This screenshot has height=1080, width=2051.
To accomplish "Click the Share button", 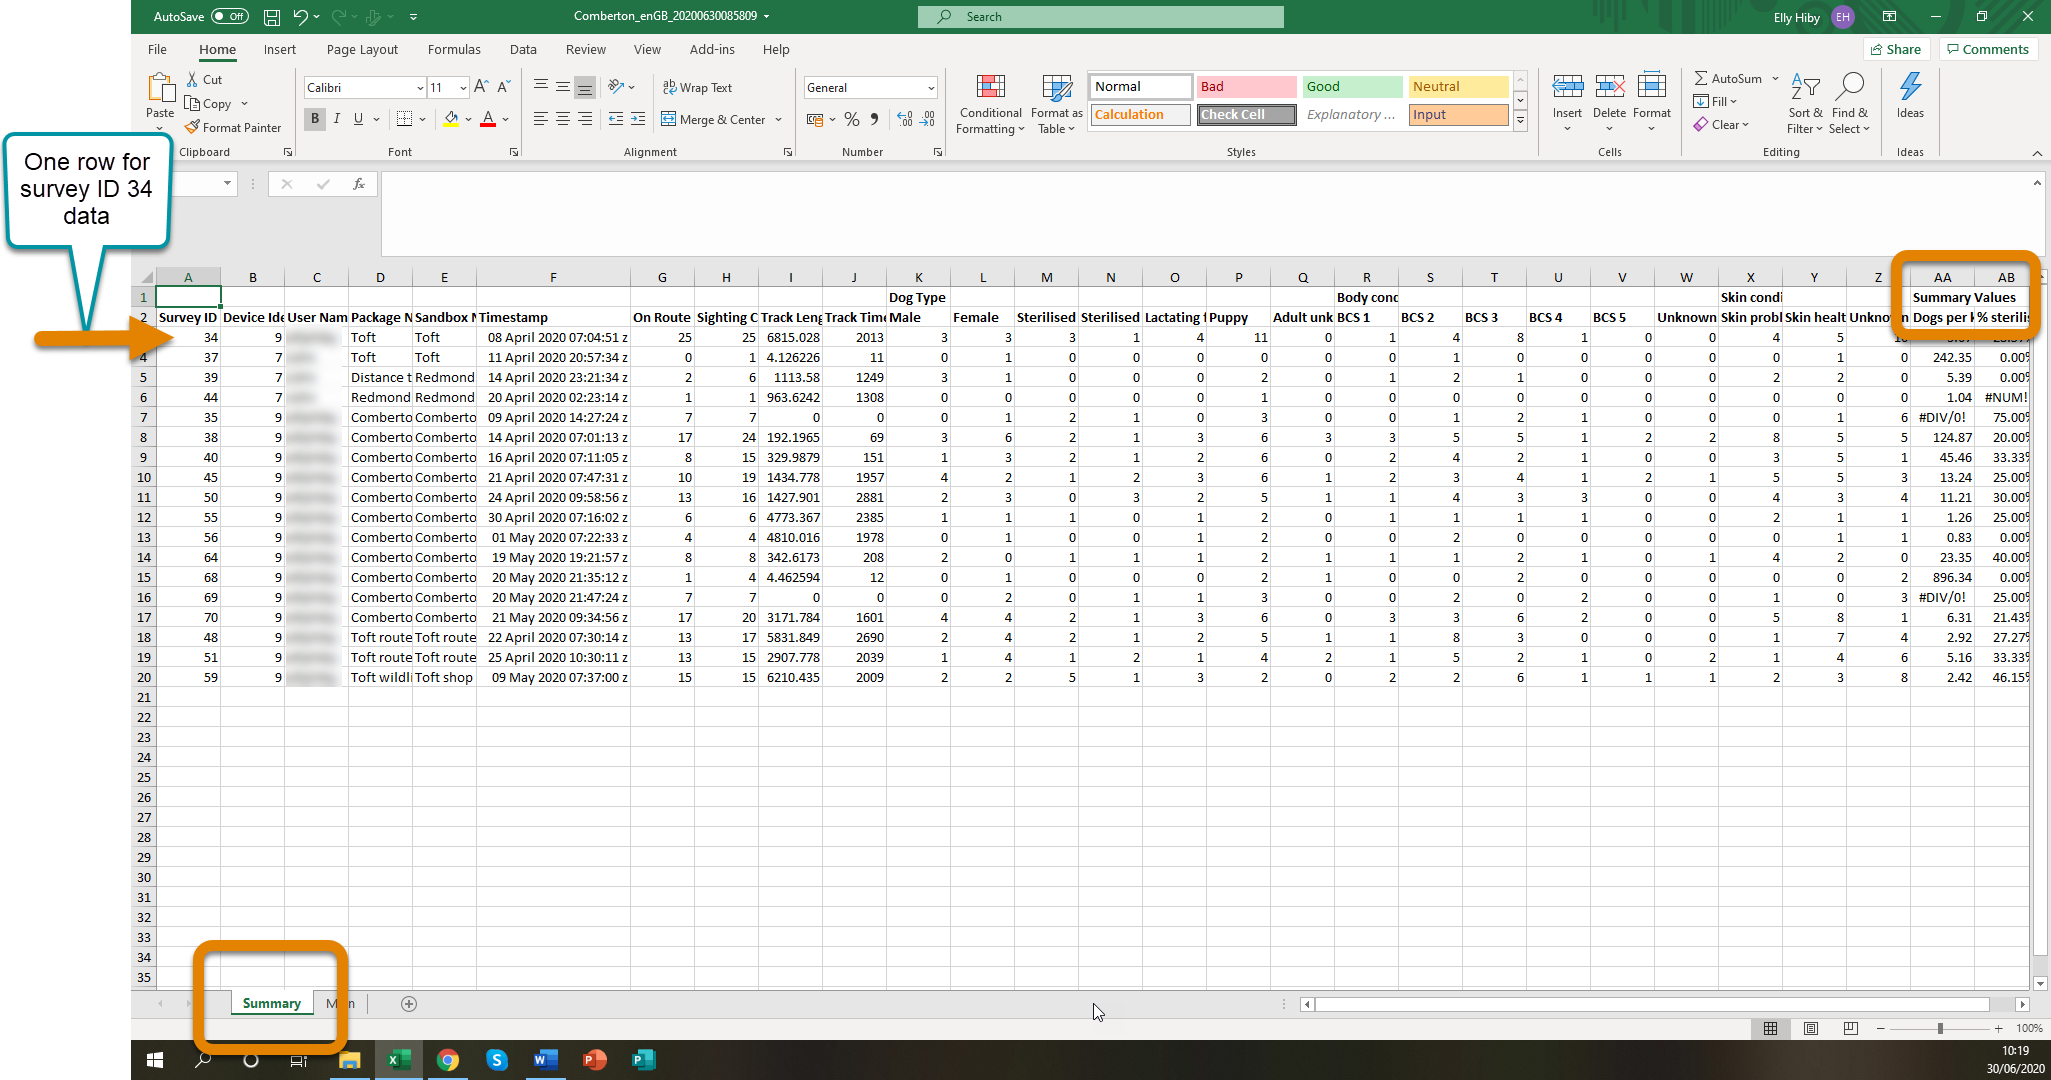I will 1896,49.
